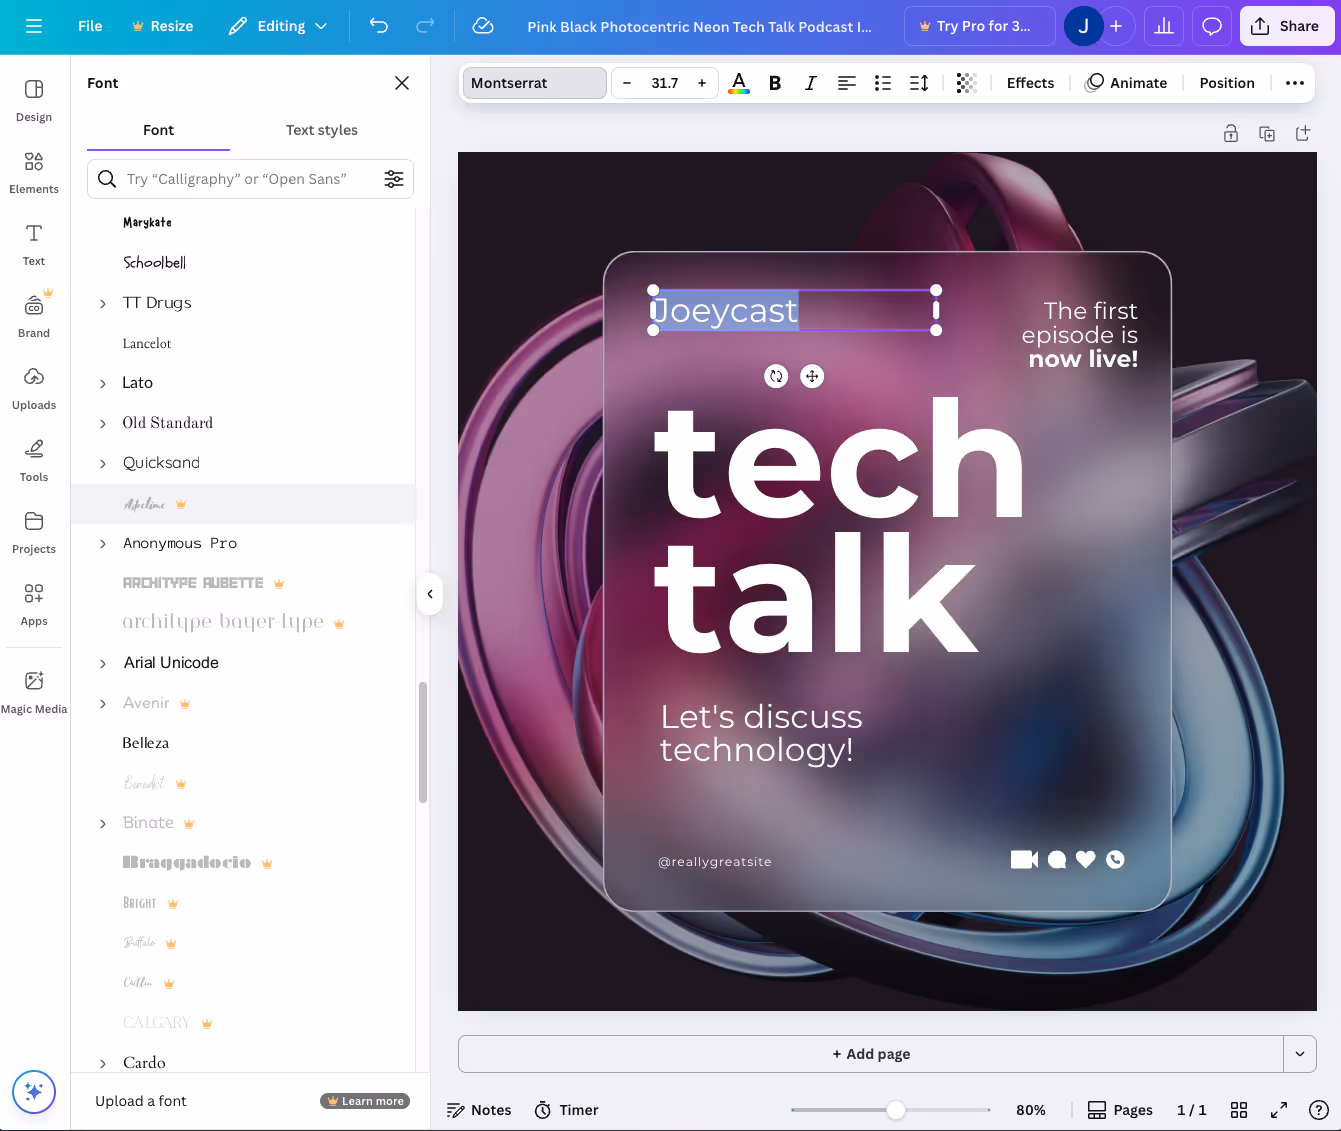Open the line spacing options

pyautogui.click(x=919, y=83)
